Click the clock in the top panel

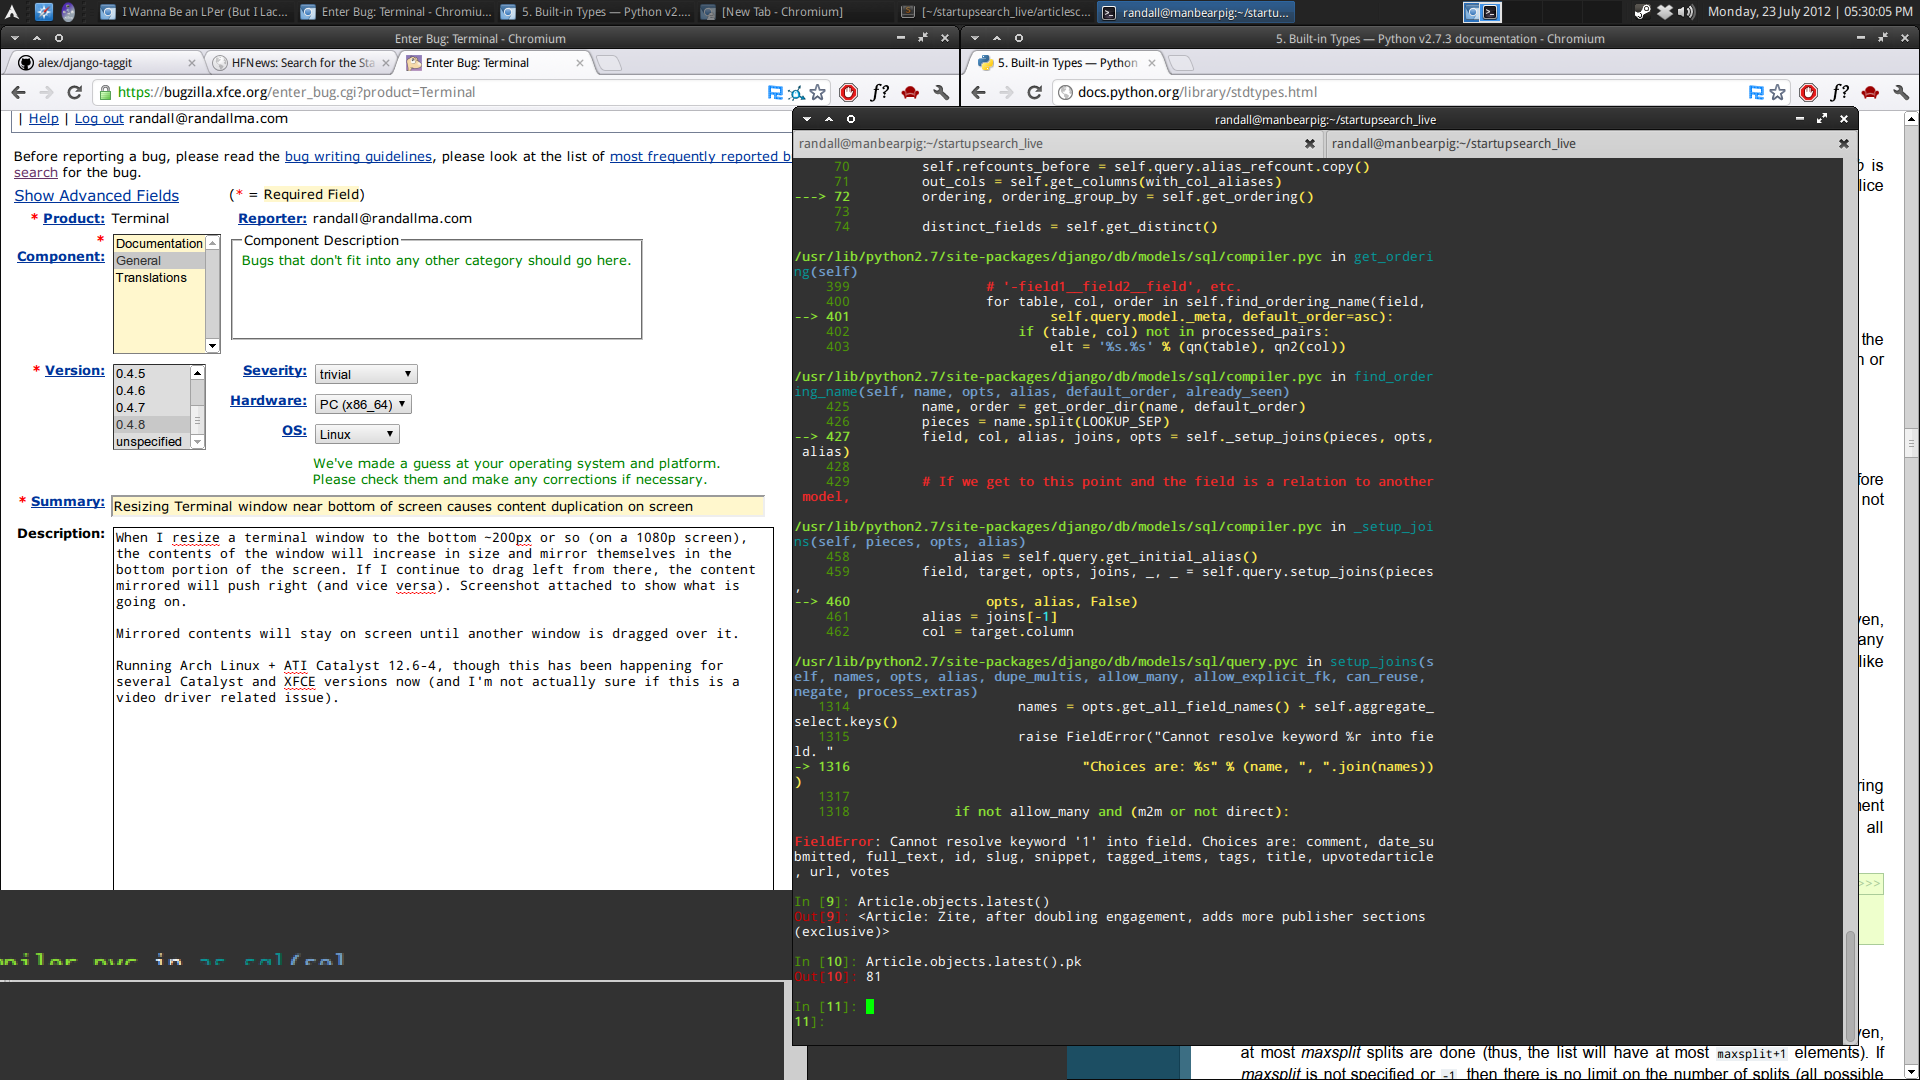pos(1810,12)
